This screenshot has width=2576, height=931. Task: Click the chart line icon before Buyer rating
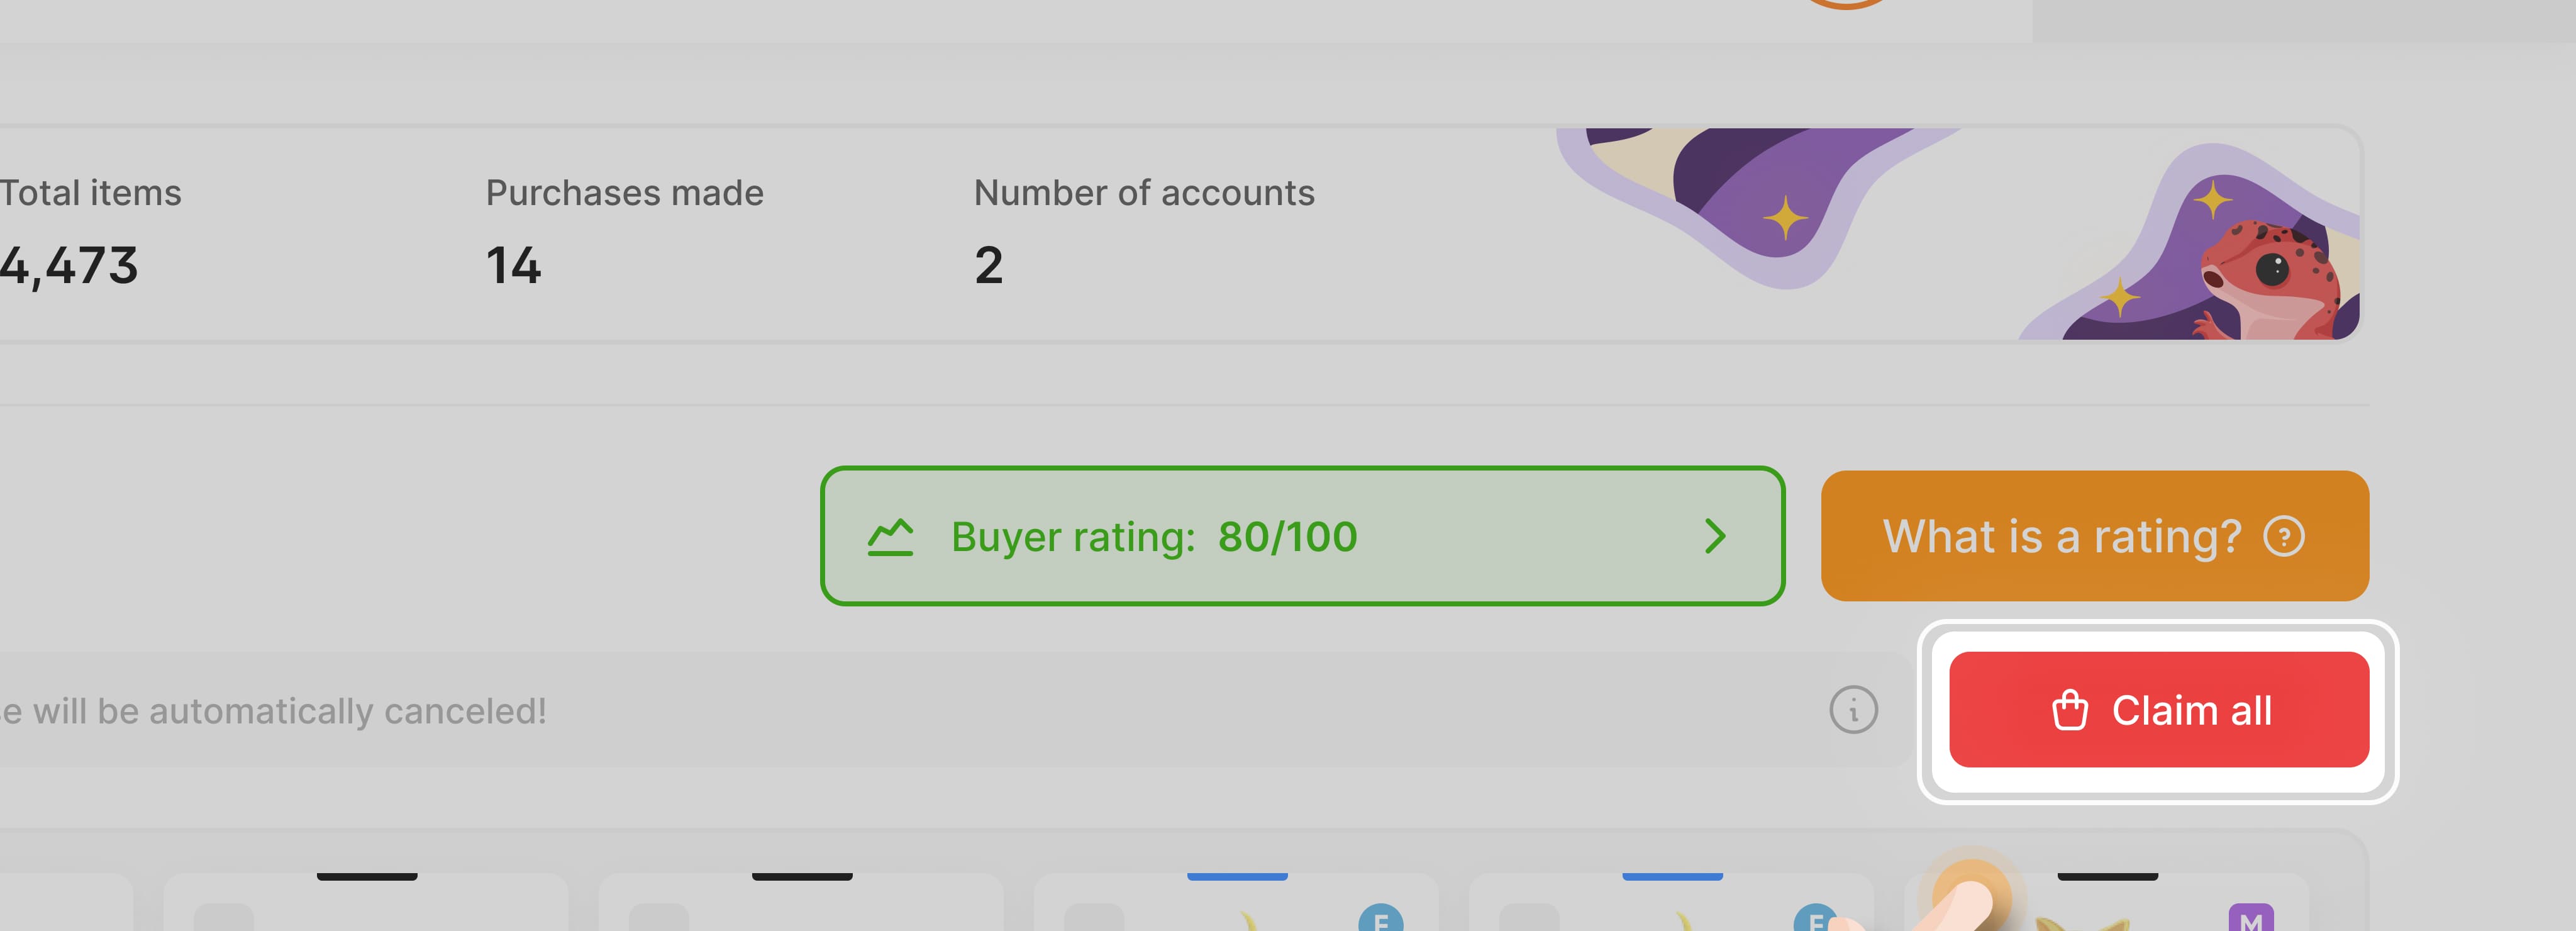click(x=890, y=537)
